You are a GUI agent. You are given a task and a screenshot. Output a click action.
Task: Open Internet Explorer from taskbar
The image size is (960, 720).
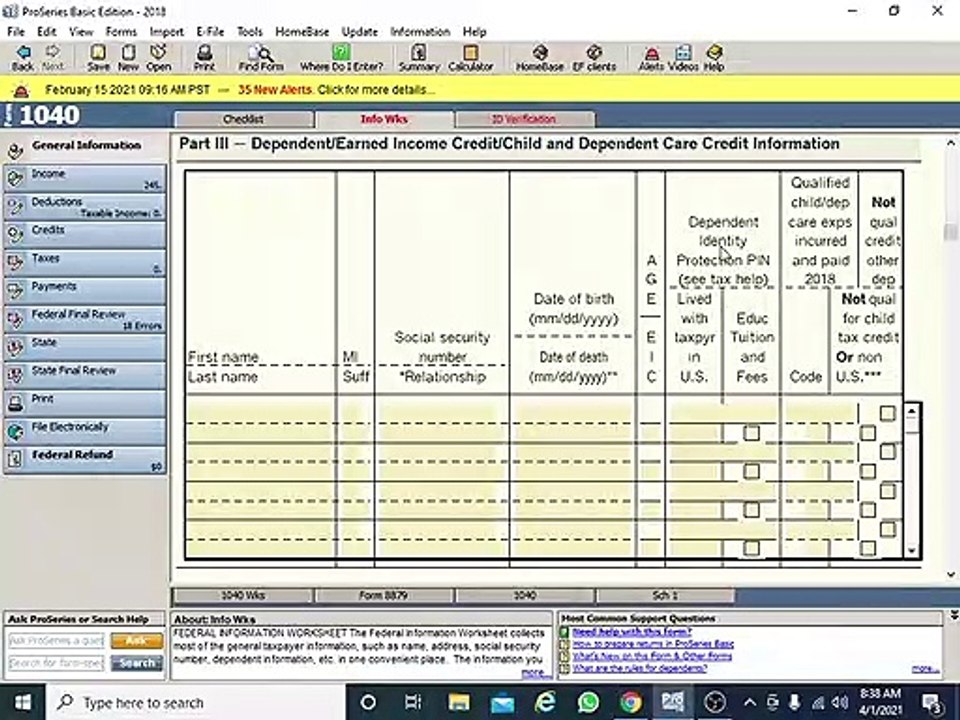tap(545, 702)
